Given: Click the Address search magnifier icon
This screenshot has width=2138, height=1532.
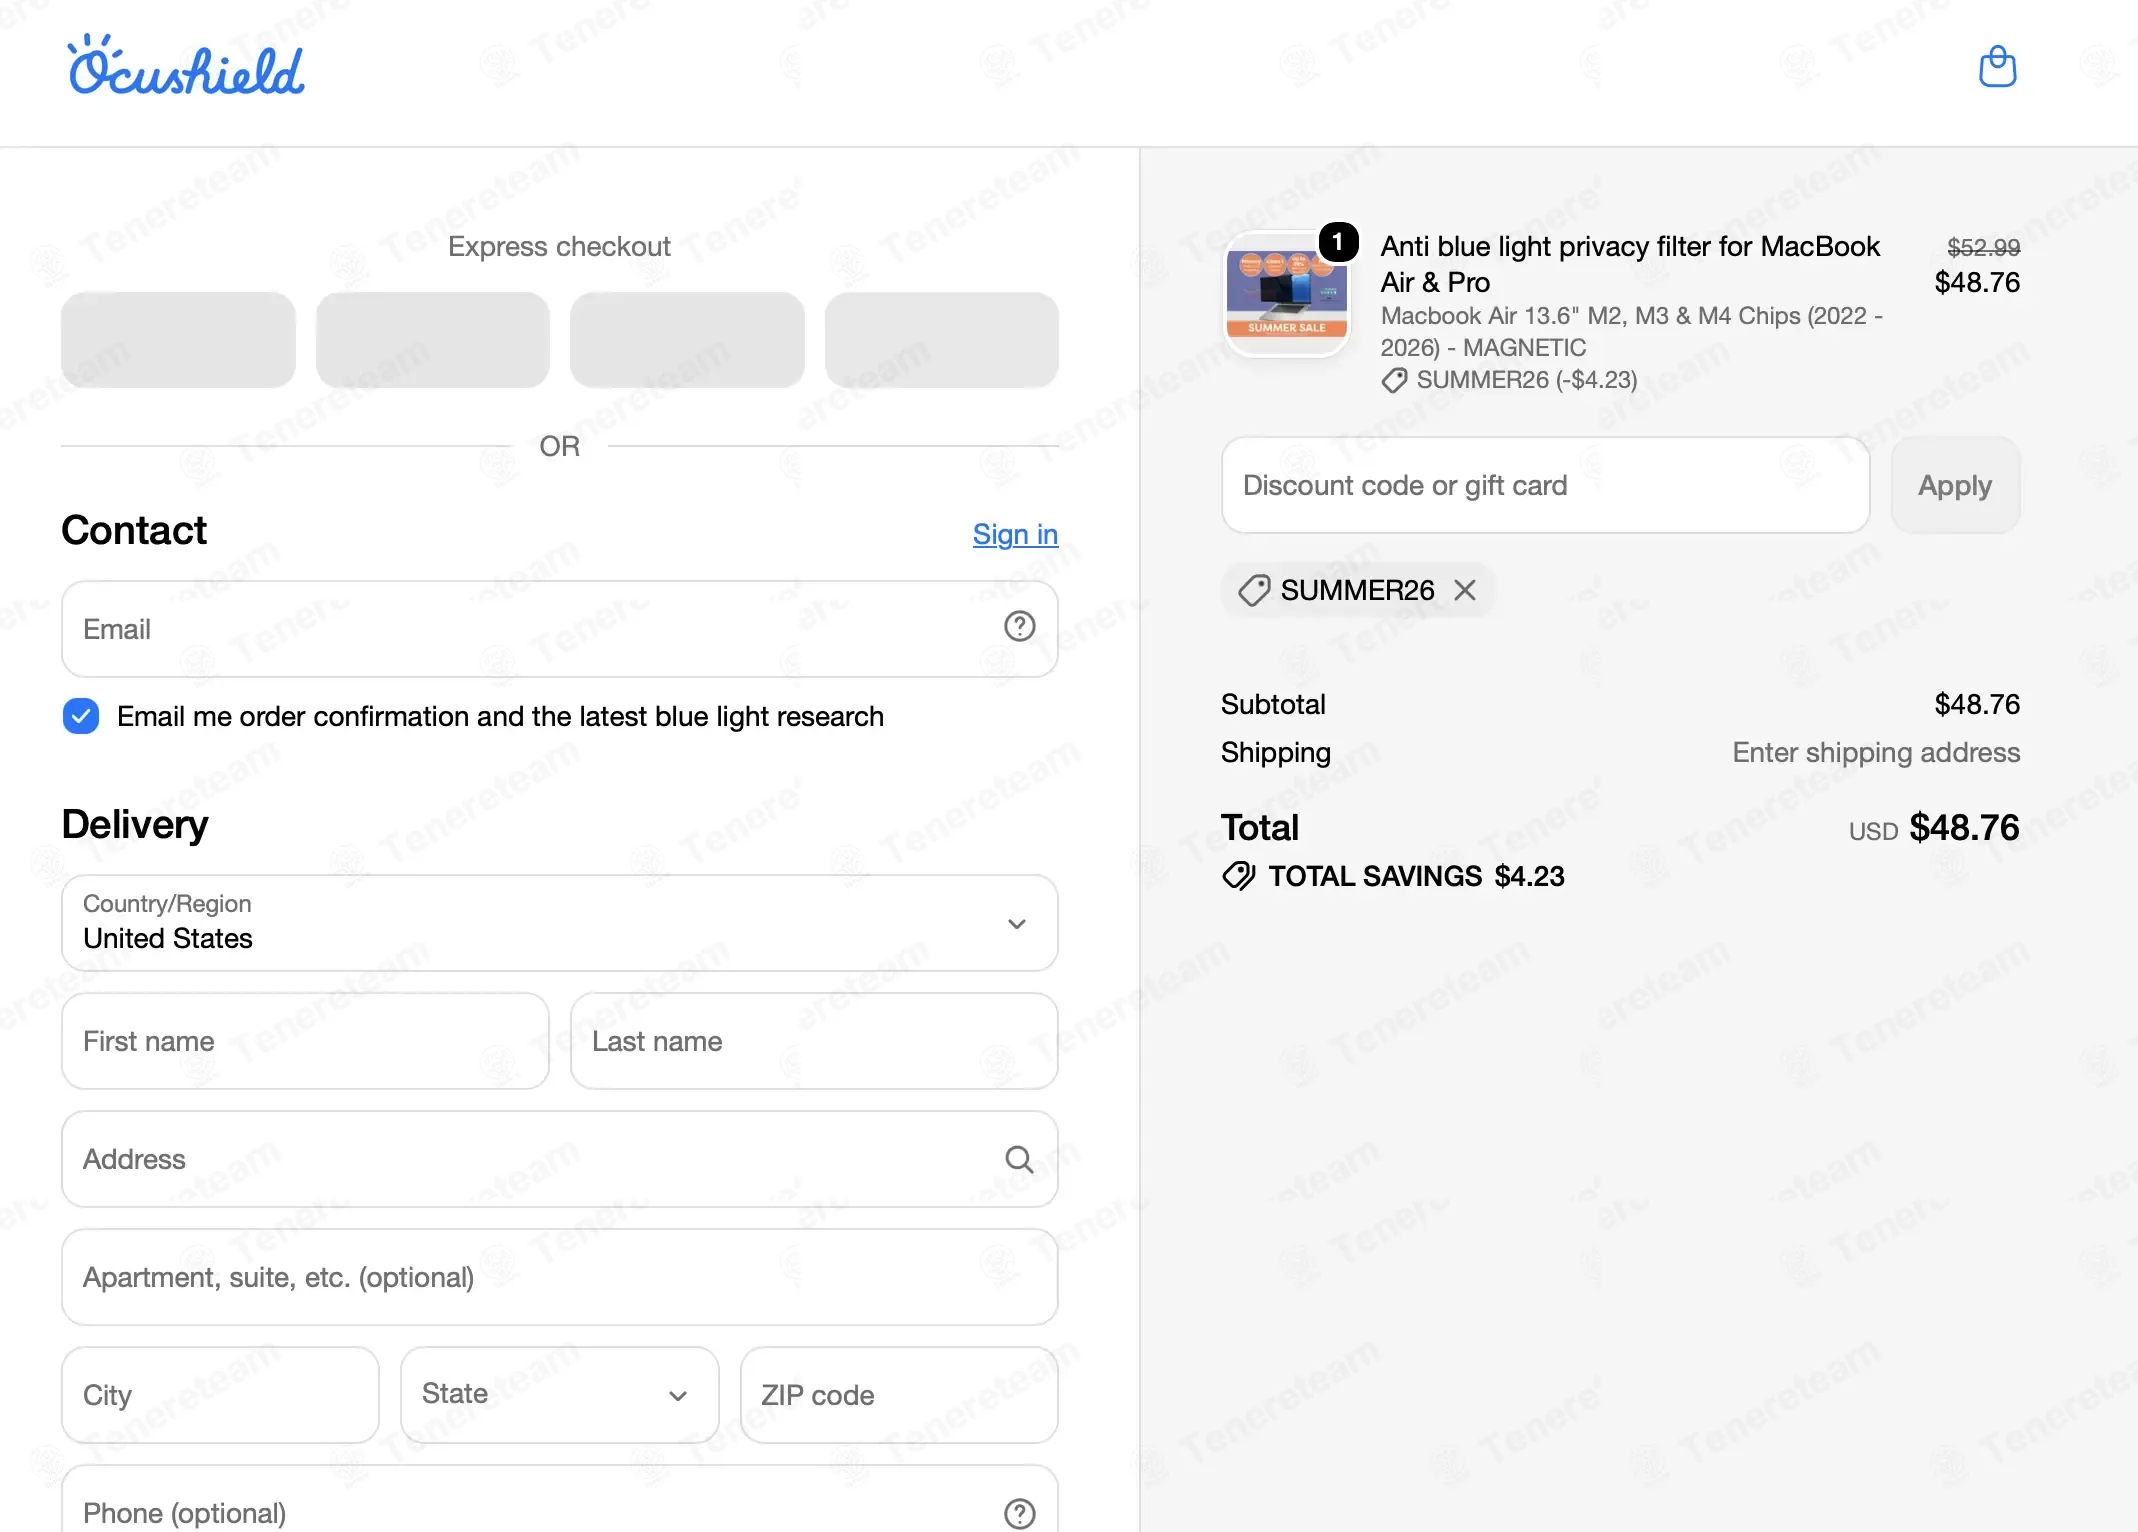Looking at the screenshot, I should tap(1019, 1159).
